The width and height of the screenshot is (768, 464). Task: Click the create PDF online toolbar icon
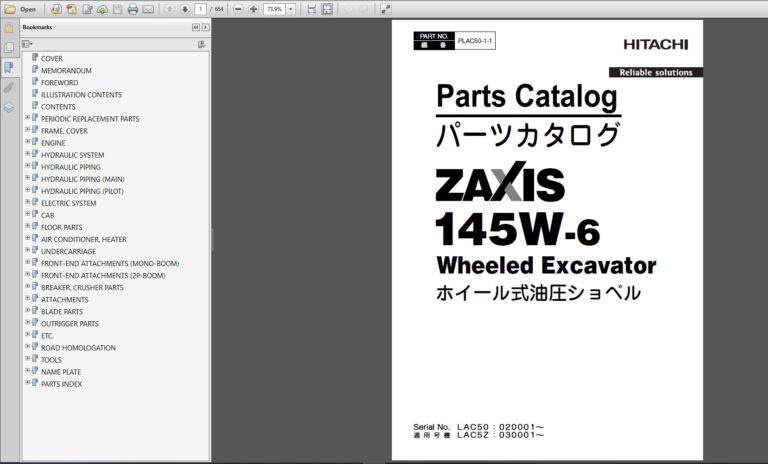56,9
